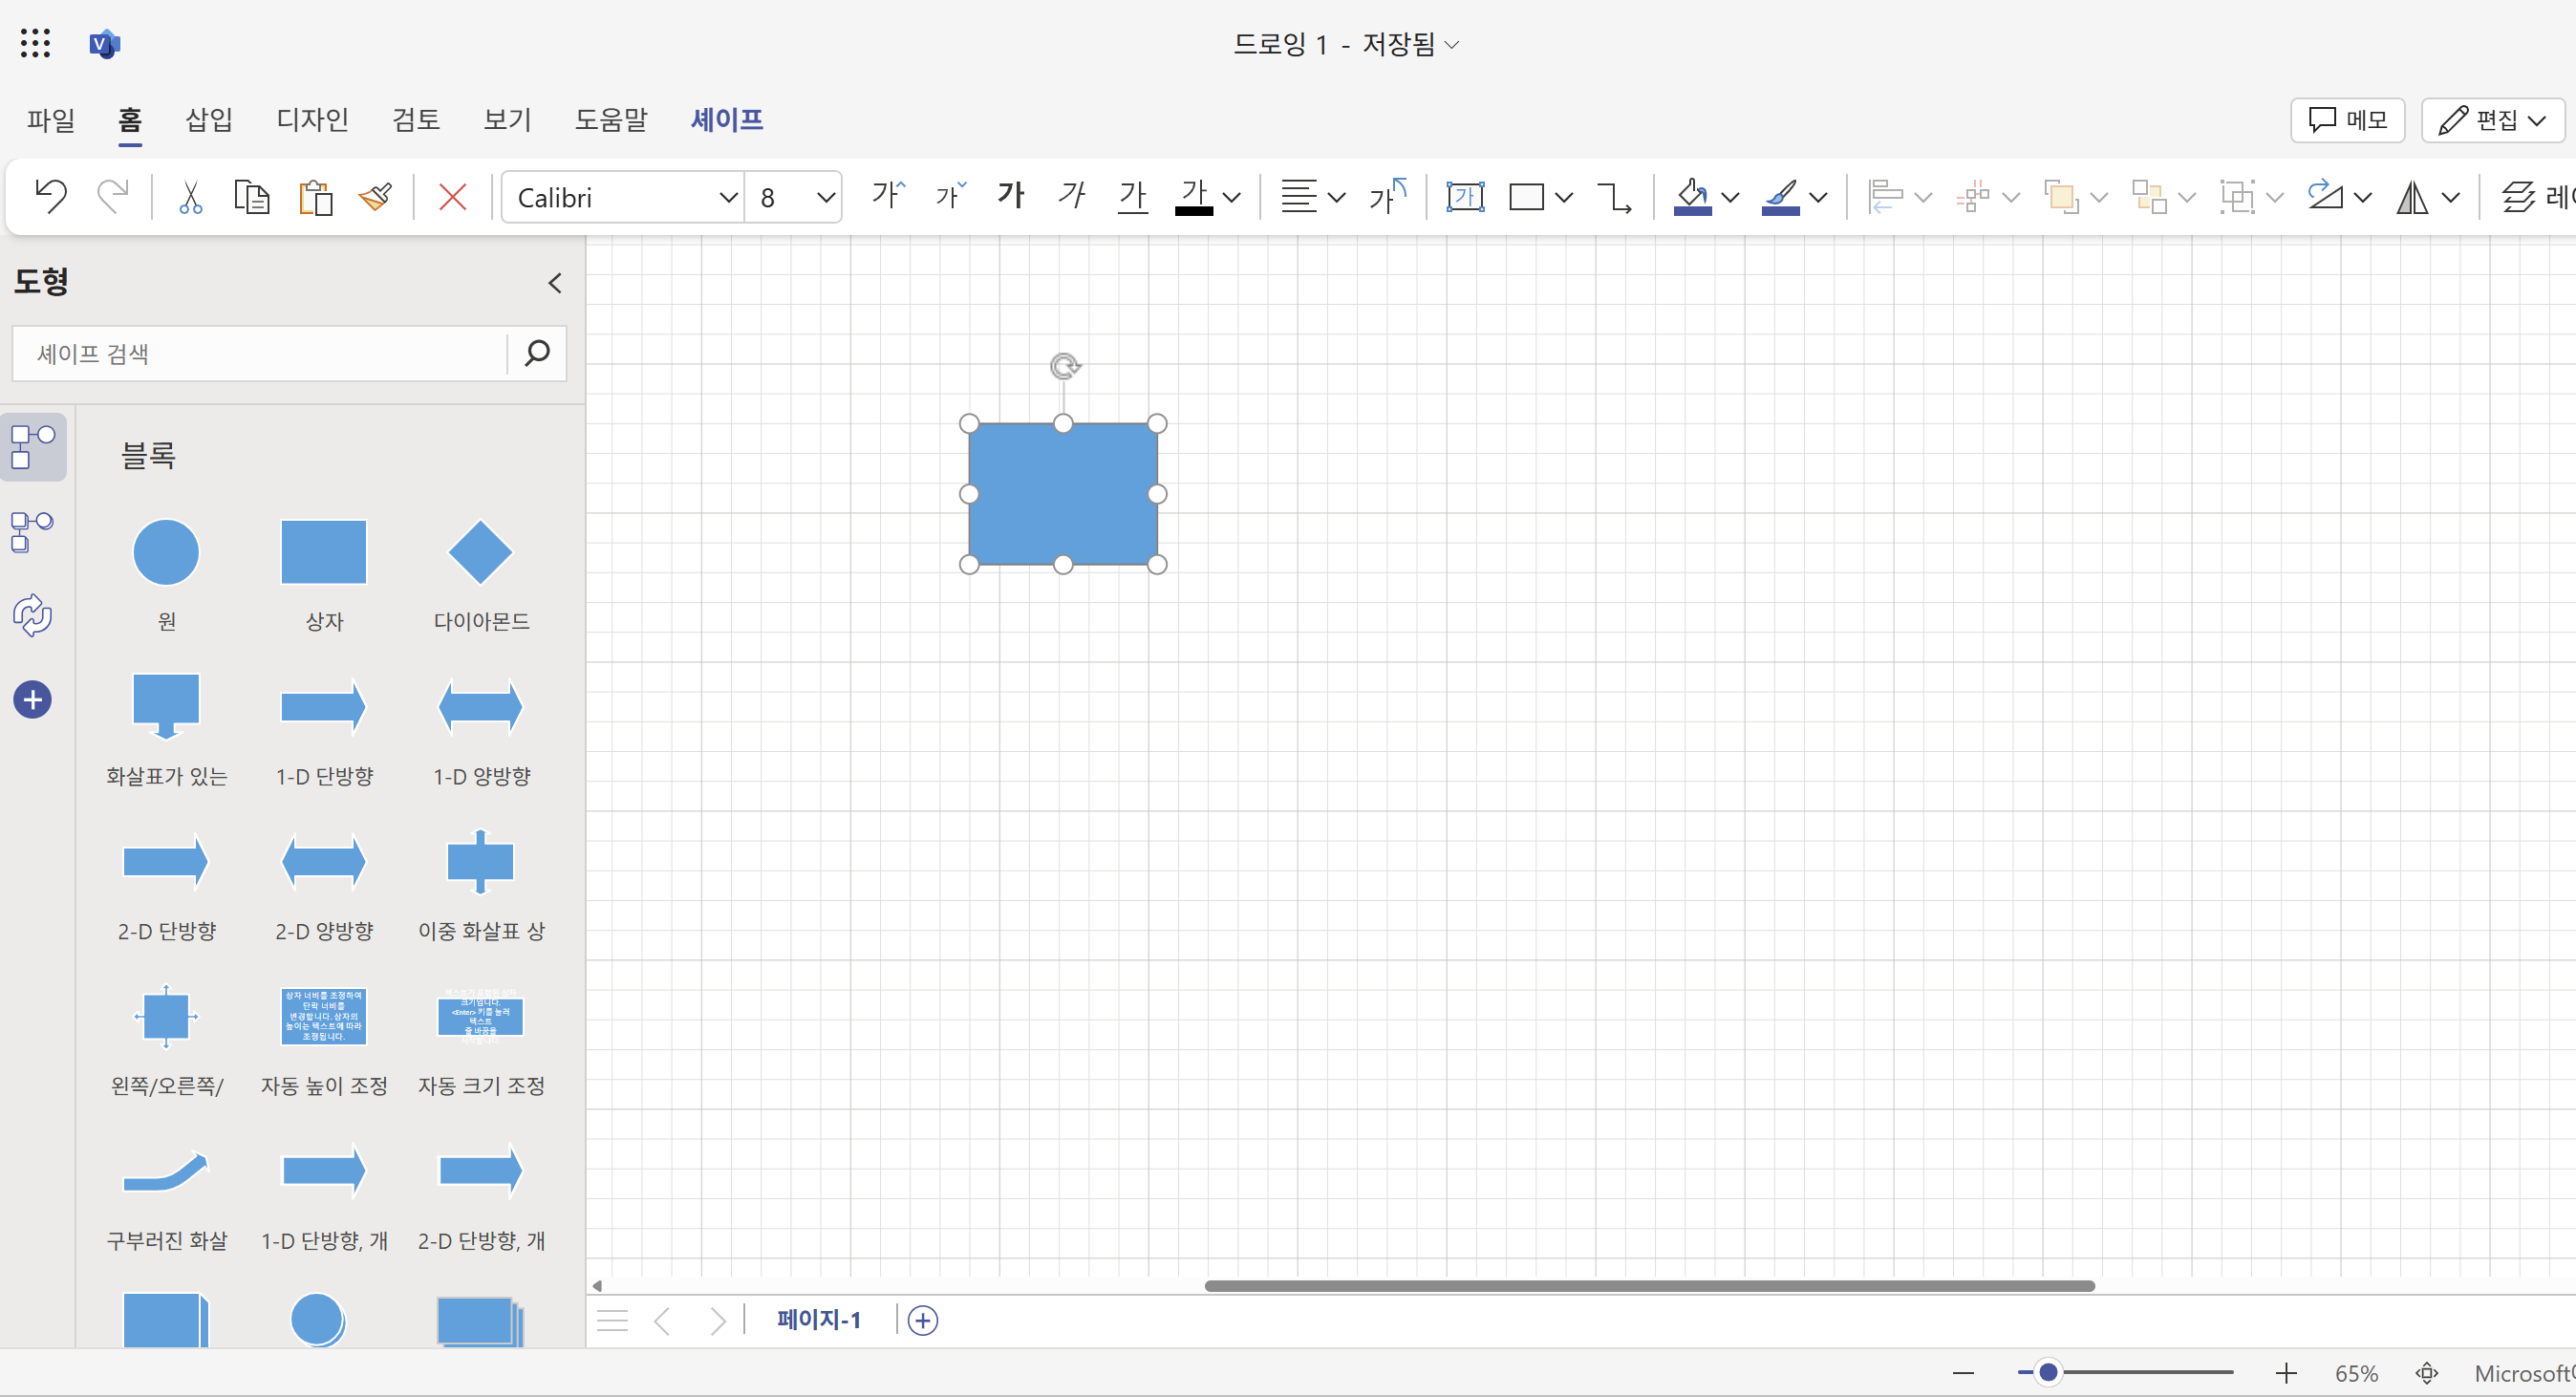Apply shape fill color bucket

(x=1692, y=196)
